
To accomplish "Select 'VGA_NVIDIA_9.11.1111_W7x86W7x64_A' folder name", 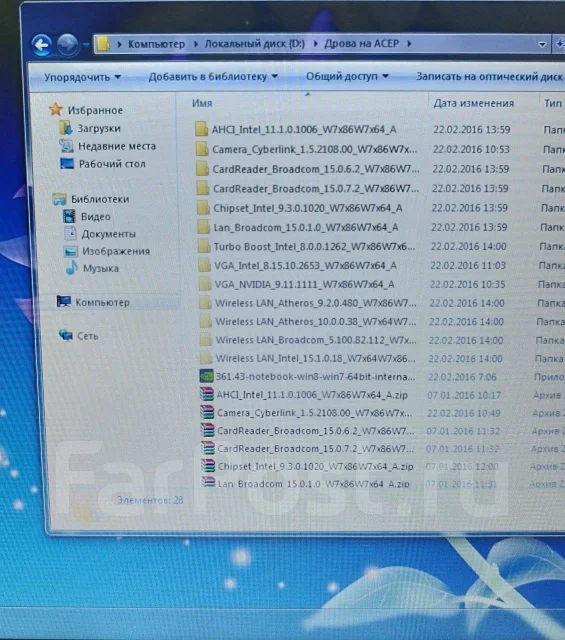I will pos(305,284).
